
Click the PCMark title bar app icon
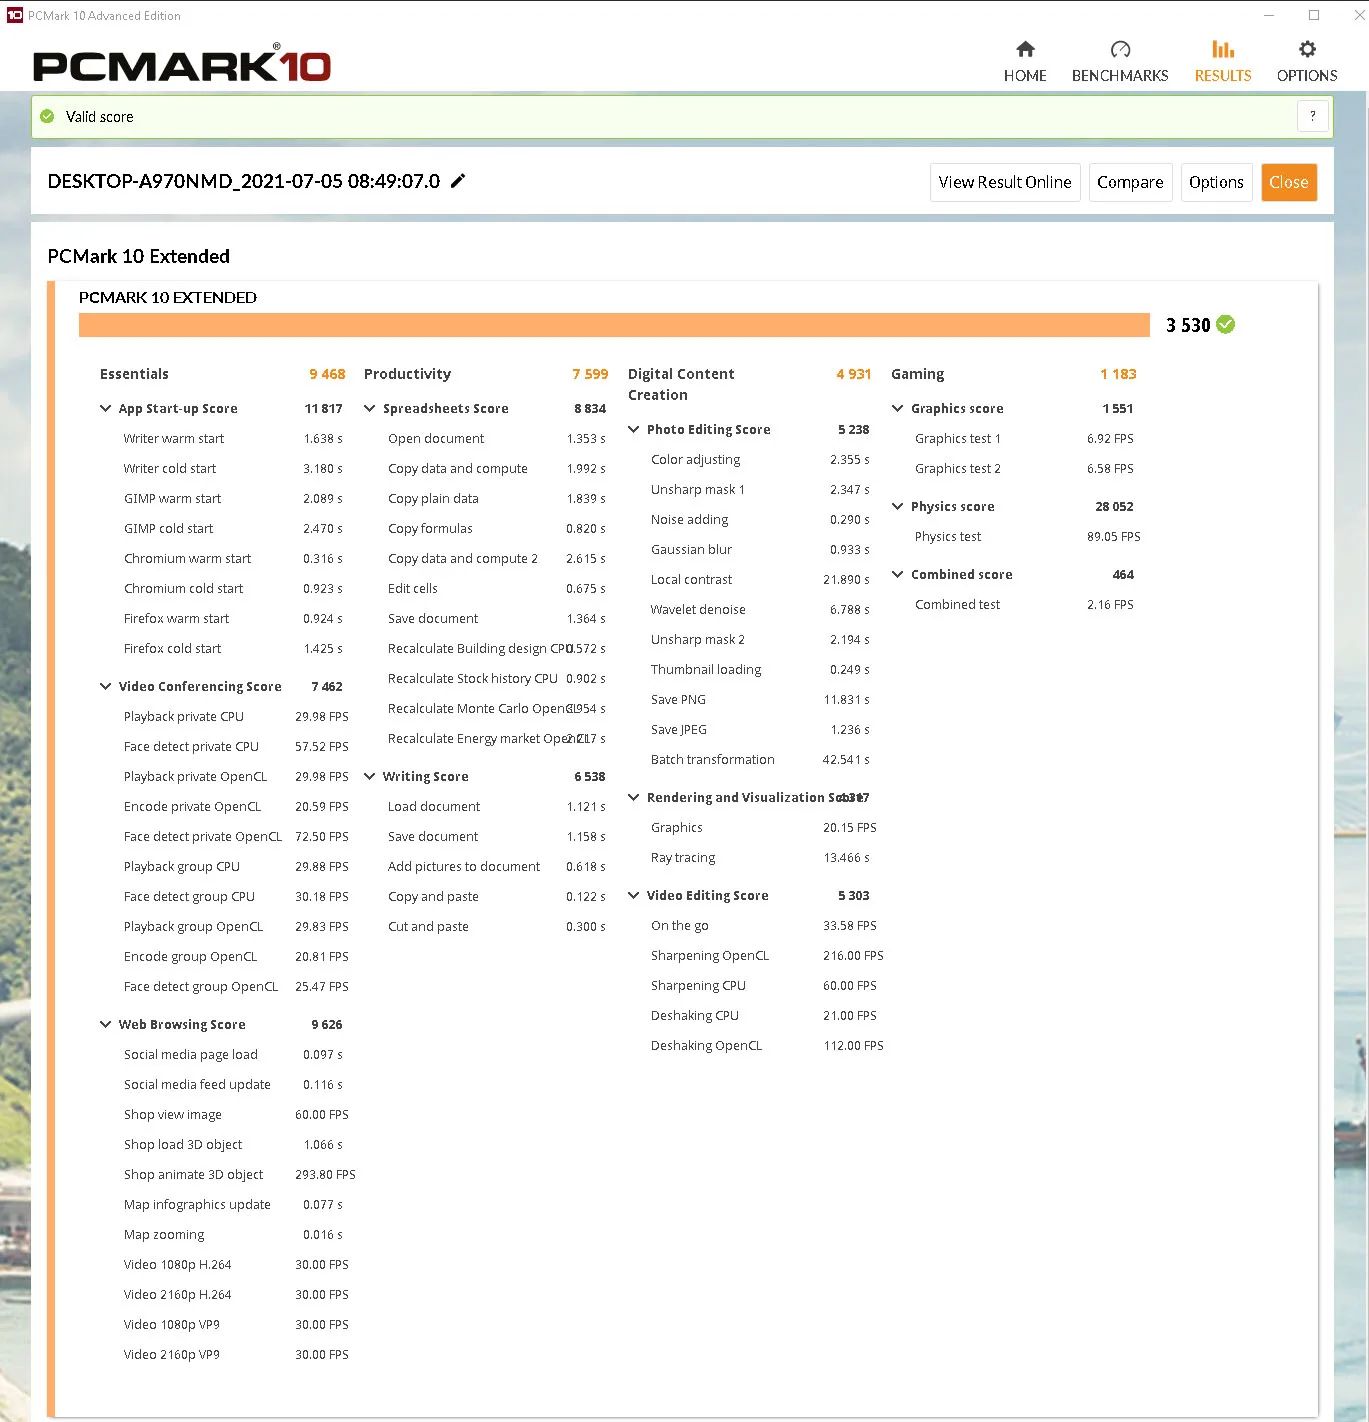(14, 15)
